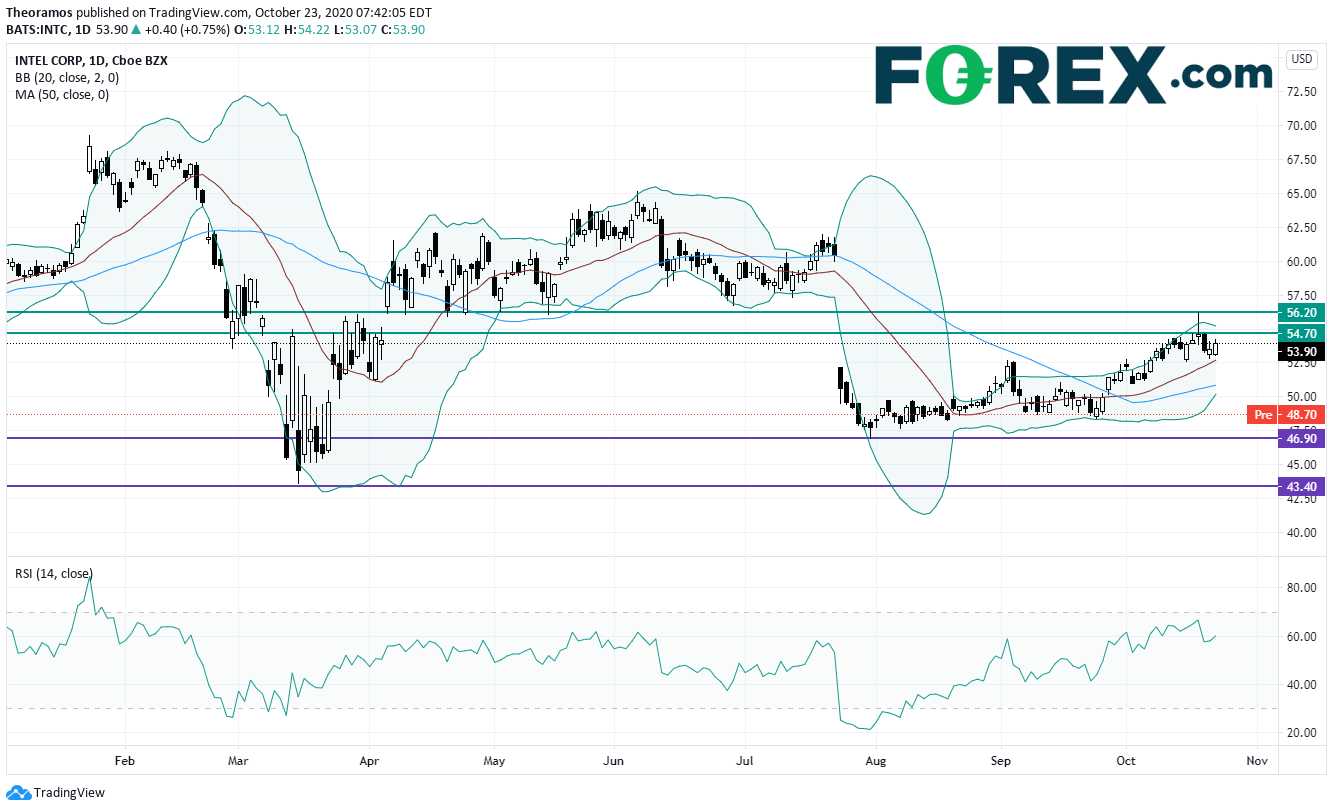The width and height of the screenshot is (1333, 811).
Task: Click the 54.70 teal price label
Action: pos(1301,333)
